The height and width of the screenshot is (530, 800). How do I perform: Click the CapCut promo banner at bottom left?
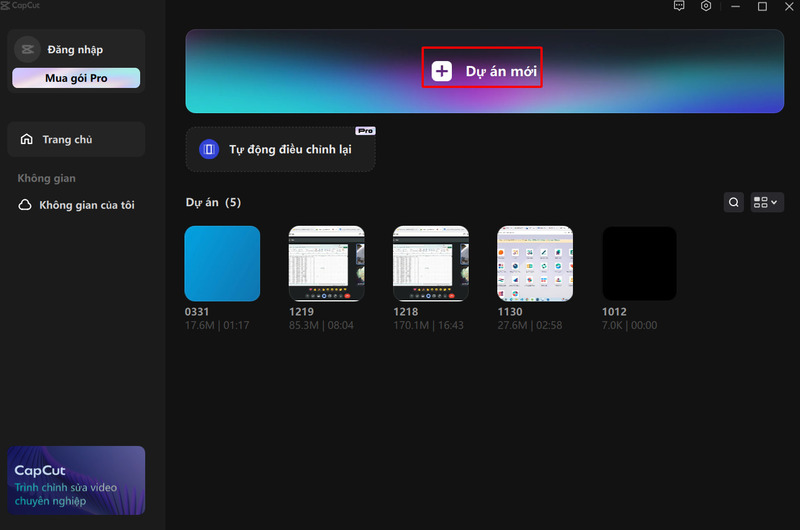76,480
